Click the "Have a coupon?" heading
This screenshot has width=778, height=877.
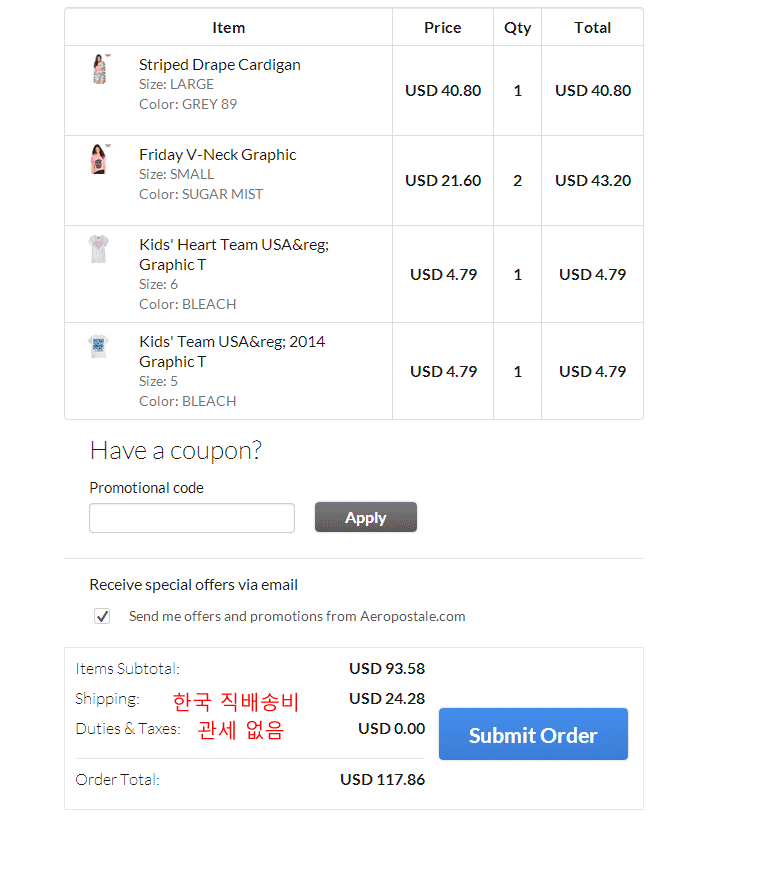tap(176, 451)
